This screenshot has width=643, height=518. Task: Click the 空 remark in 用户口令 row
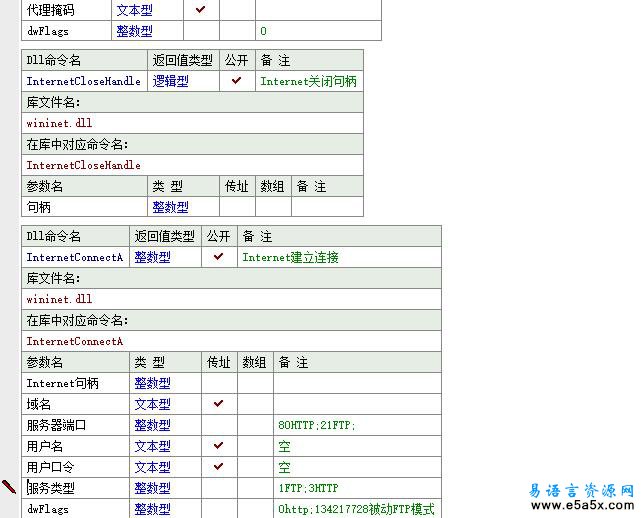[284, 467]
